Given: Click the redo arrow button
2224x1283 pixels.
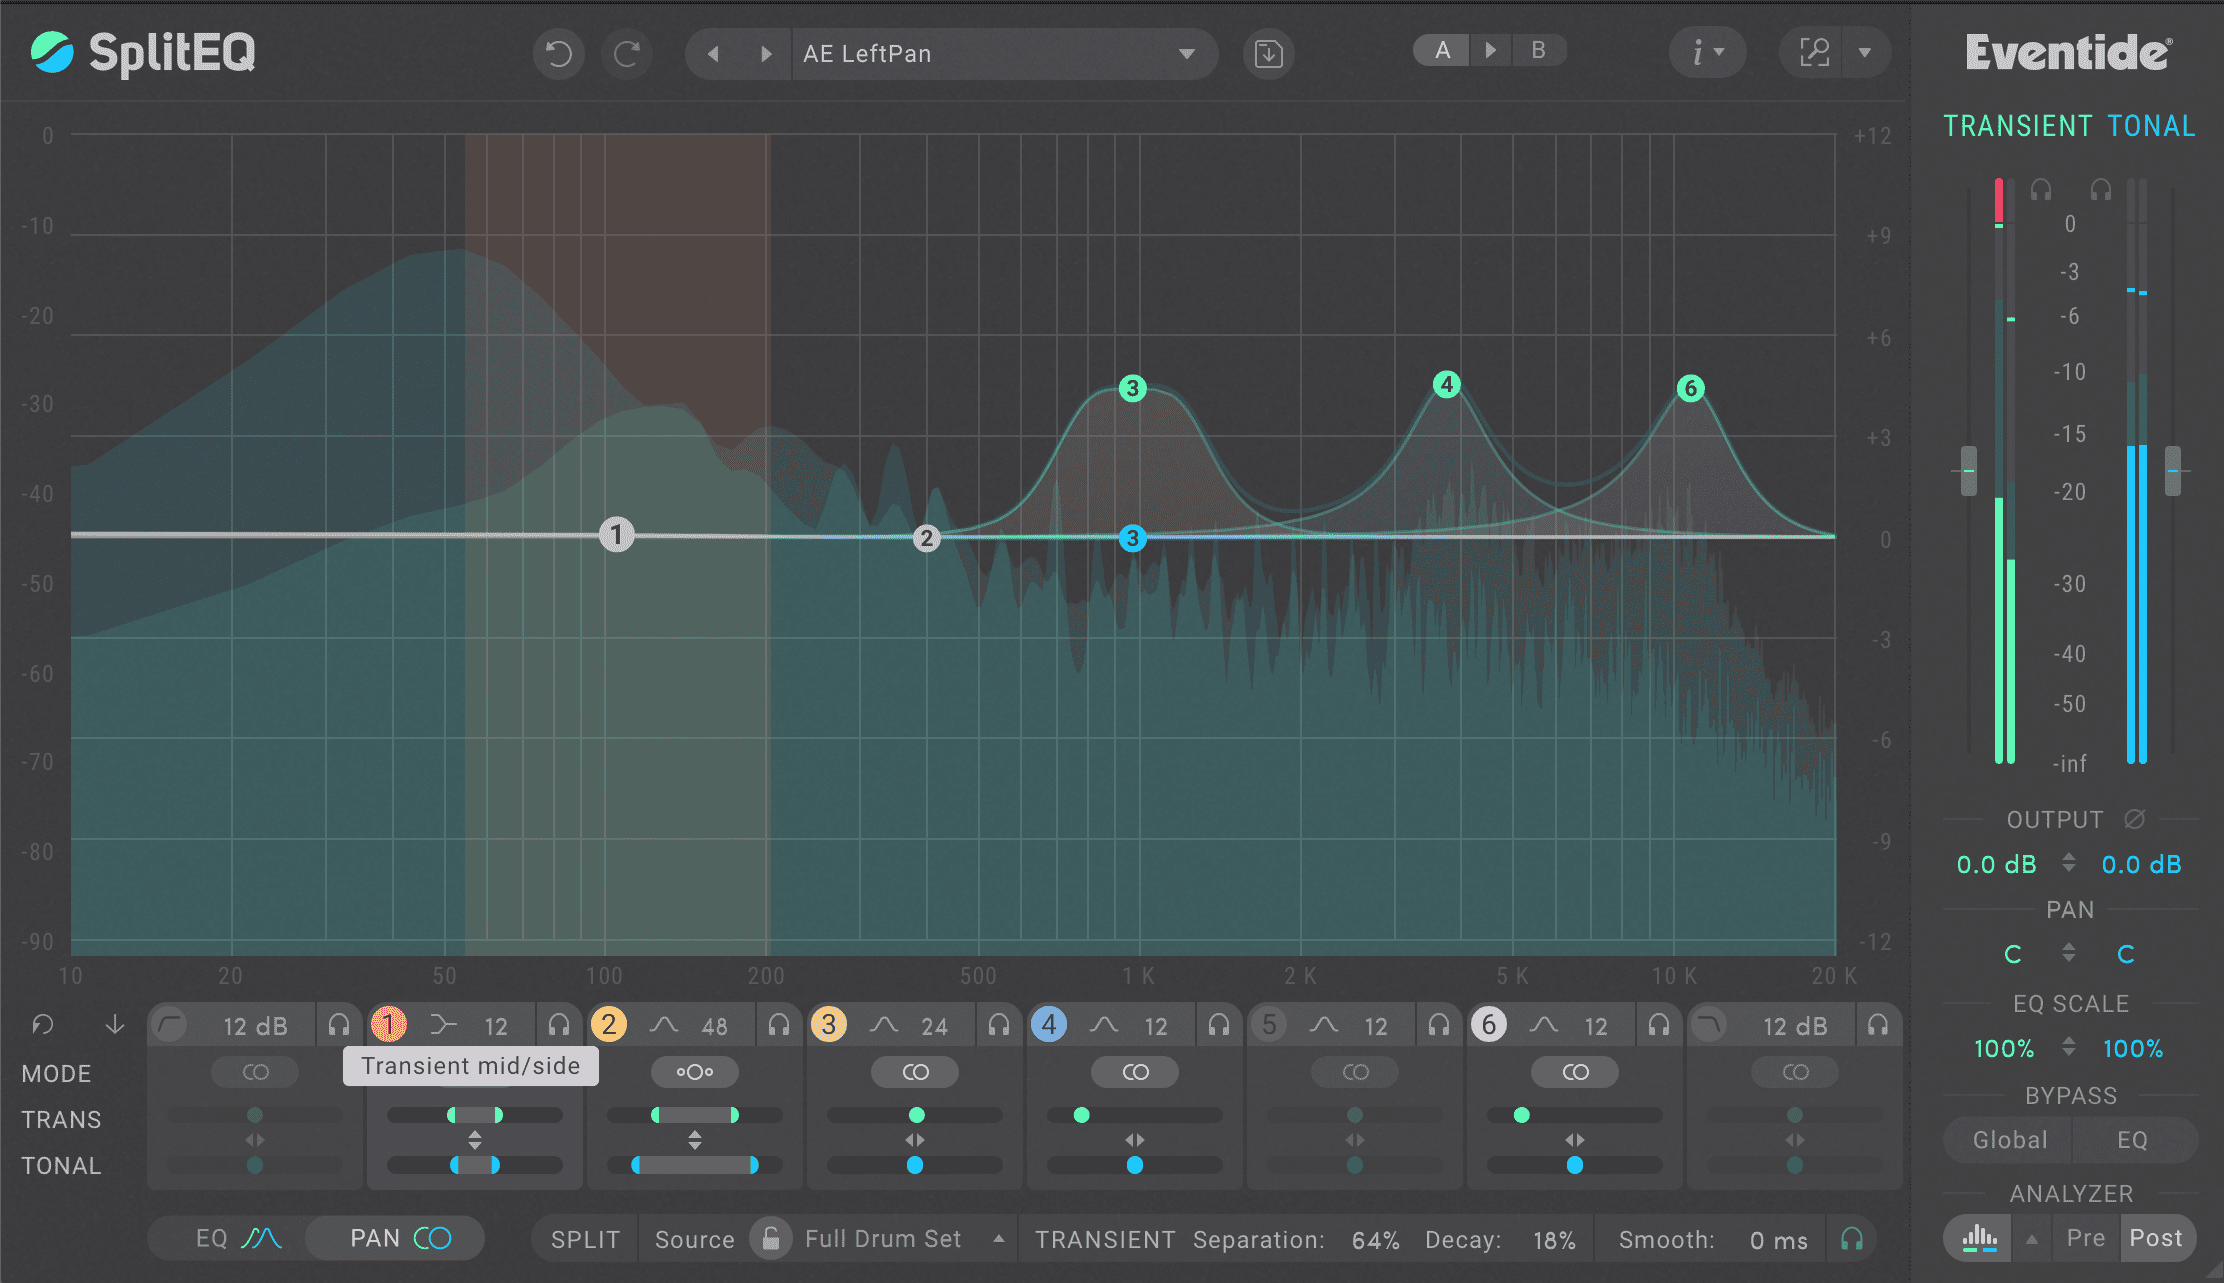Looking at the screenshot, I should pyautogui.click(x=627, y=53).
